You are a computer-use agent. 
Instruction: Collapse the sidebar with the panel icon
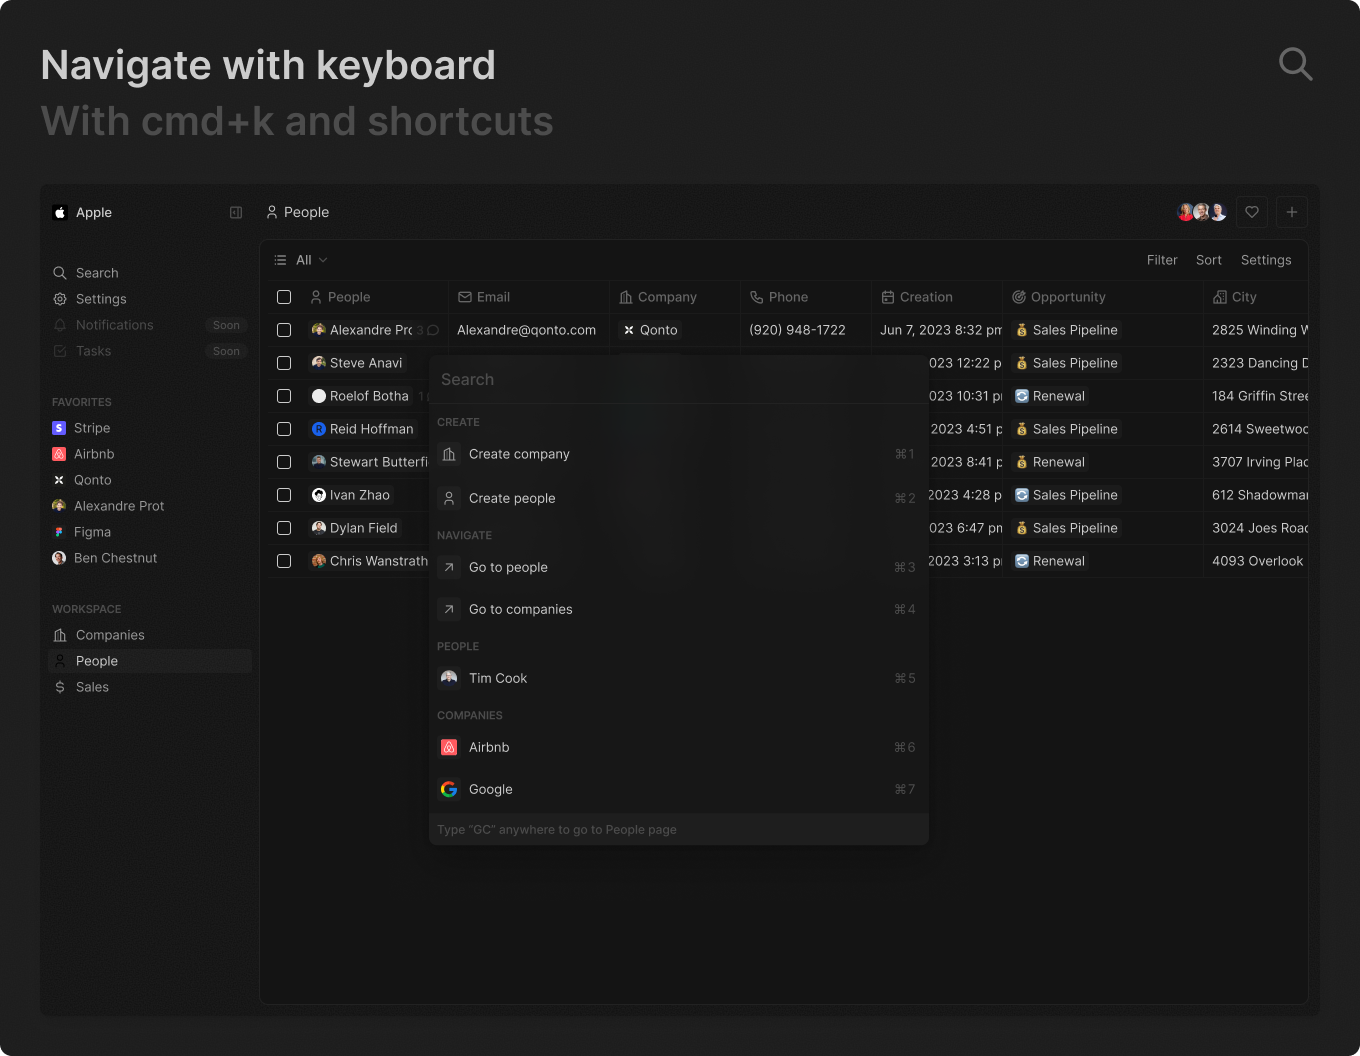(236, 212)
